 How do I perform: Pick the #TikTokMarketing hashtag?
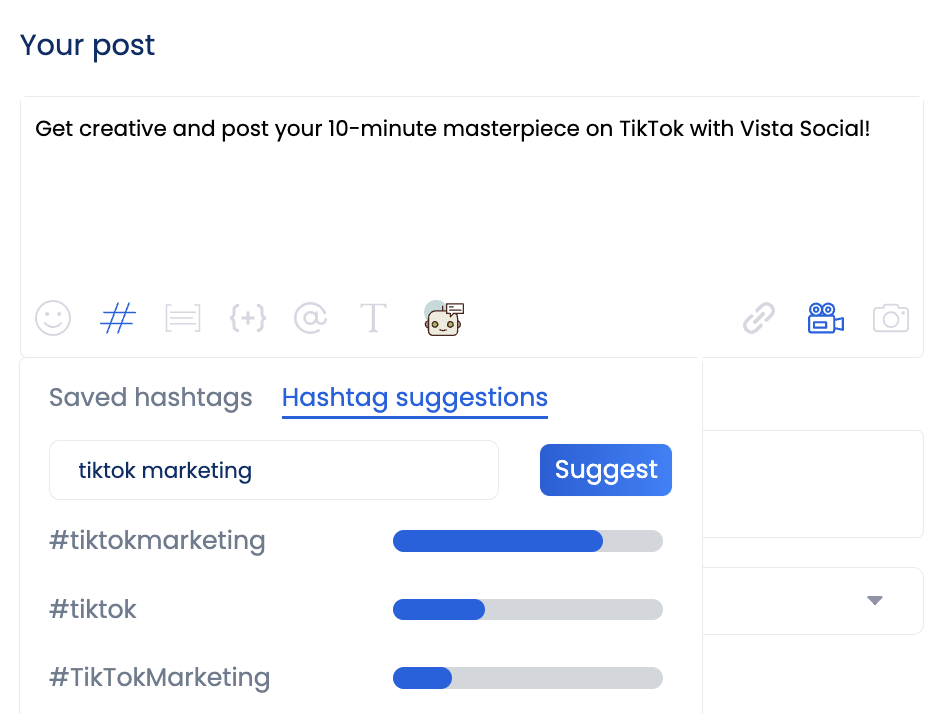(x=159, y=678)
